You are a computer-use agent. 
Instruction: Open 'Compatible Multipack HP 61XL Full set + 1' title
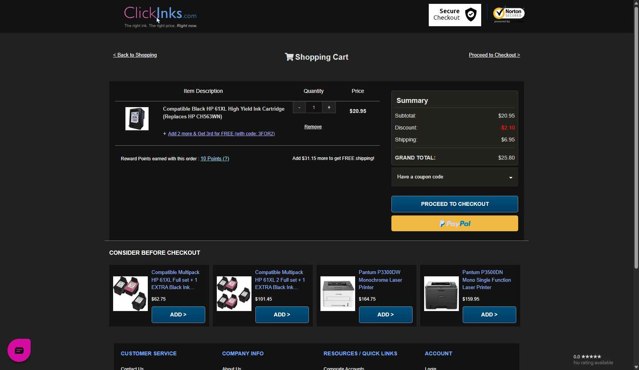pyautogui.click(x=175, y=280)
